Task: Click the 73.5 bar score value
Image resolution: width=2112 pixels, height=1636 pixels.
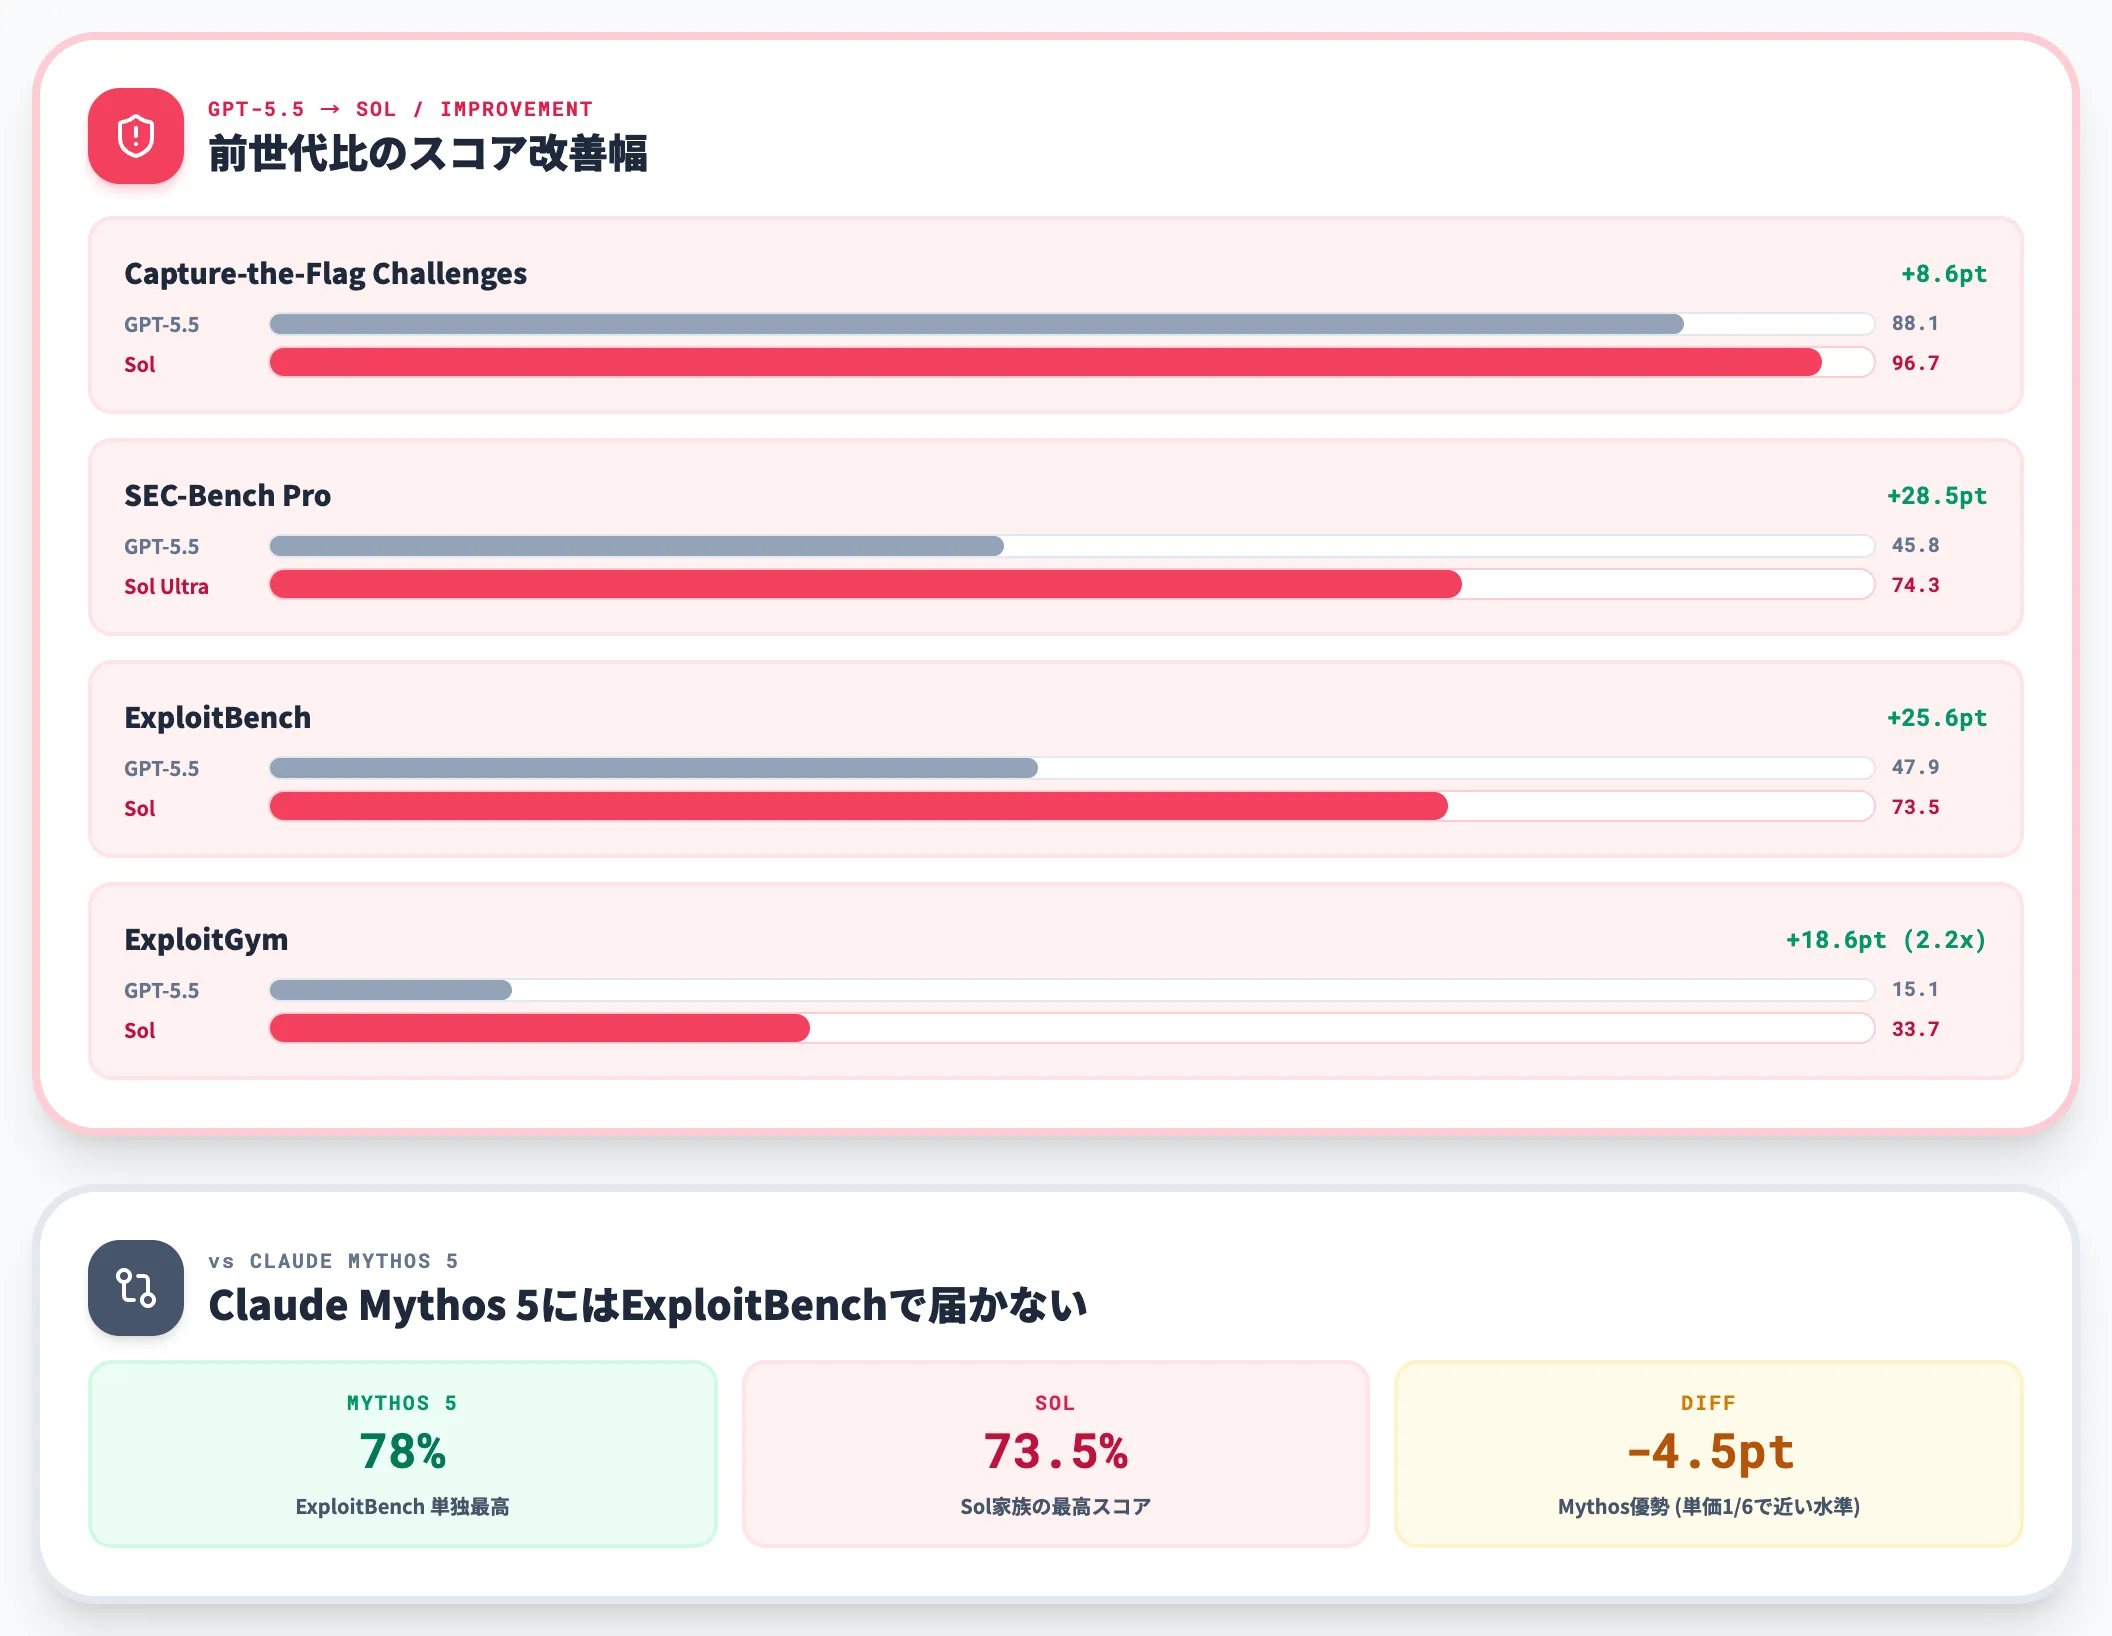Action: click(1915, 807)
